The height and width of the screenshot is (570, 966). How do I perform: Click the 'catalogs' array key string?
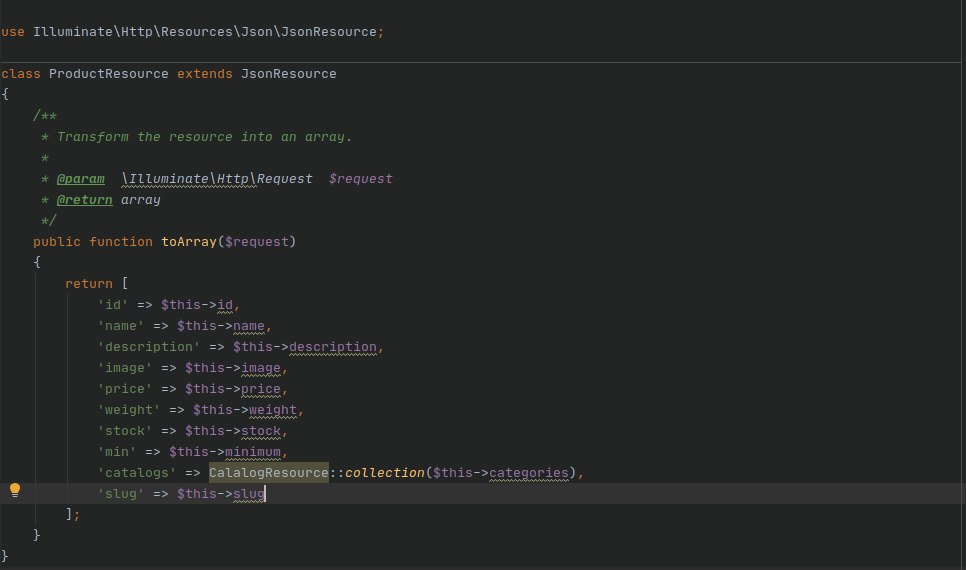pos(137,473)
